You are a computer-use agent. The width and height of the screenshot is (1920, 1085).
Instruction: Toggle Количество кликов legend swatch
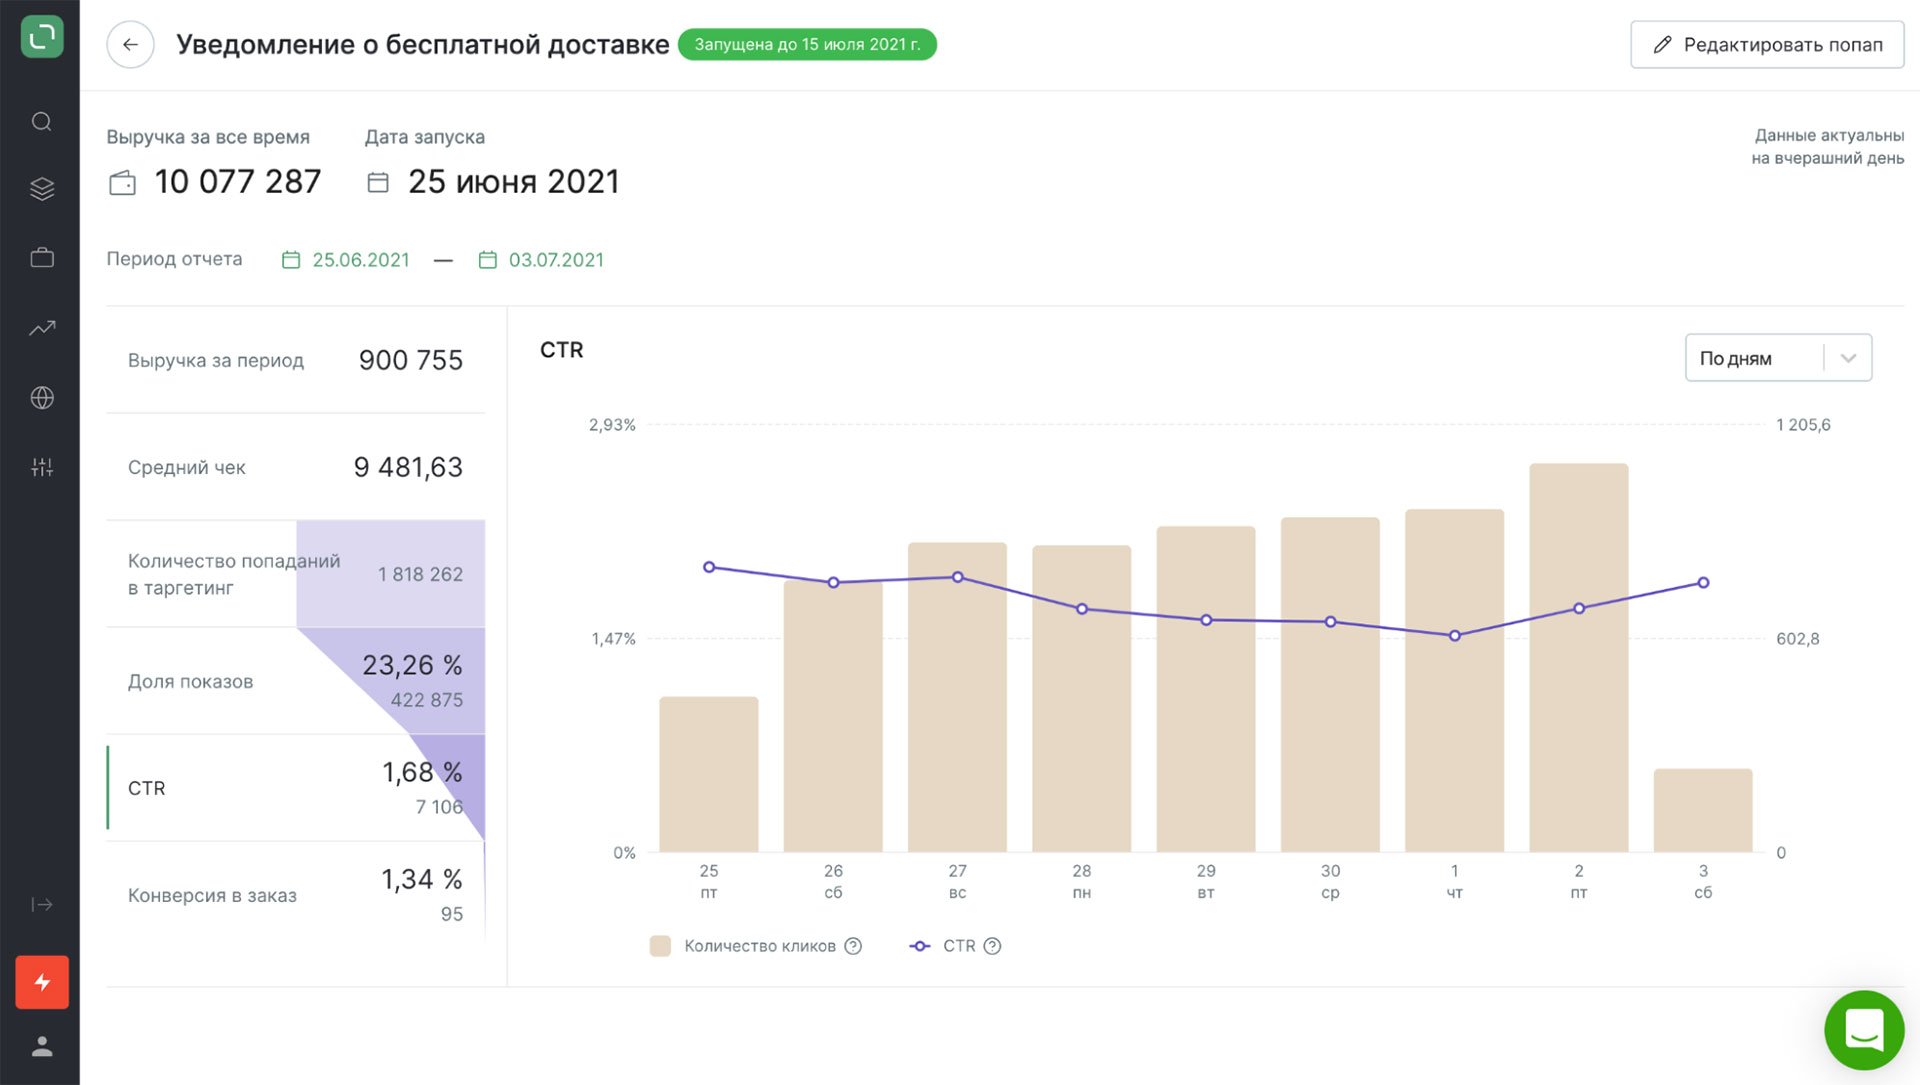pyautogui.click(x=660, y=946)
